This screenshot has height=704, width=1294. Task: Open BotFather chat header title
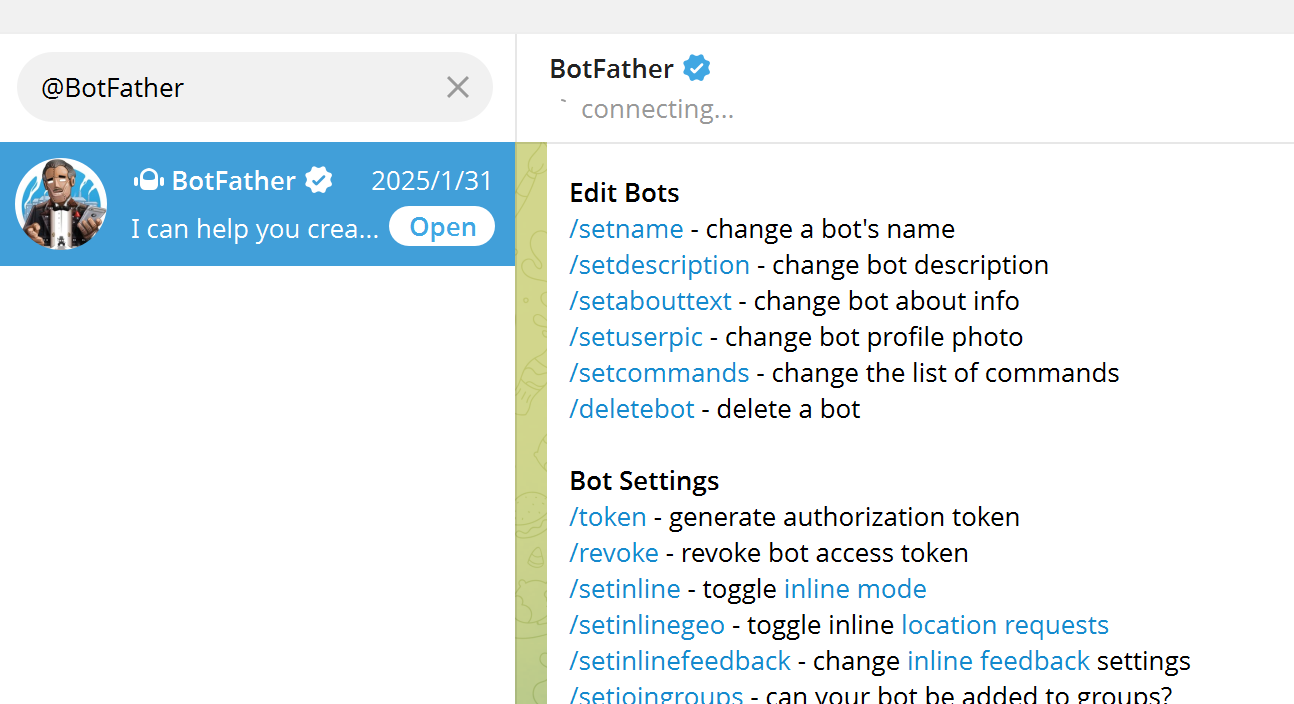[611, 69]
